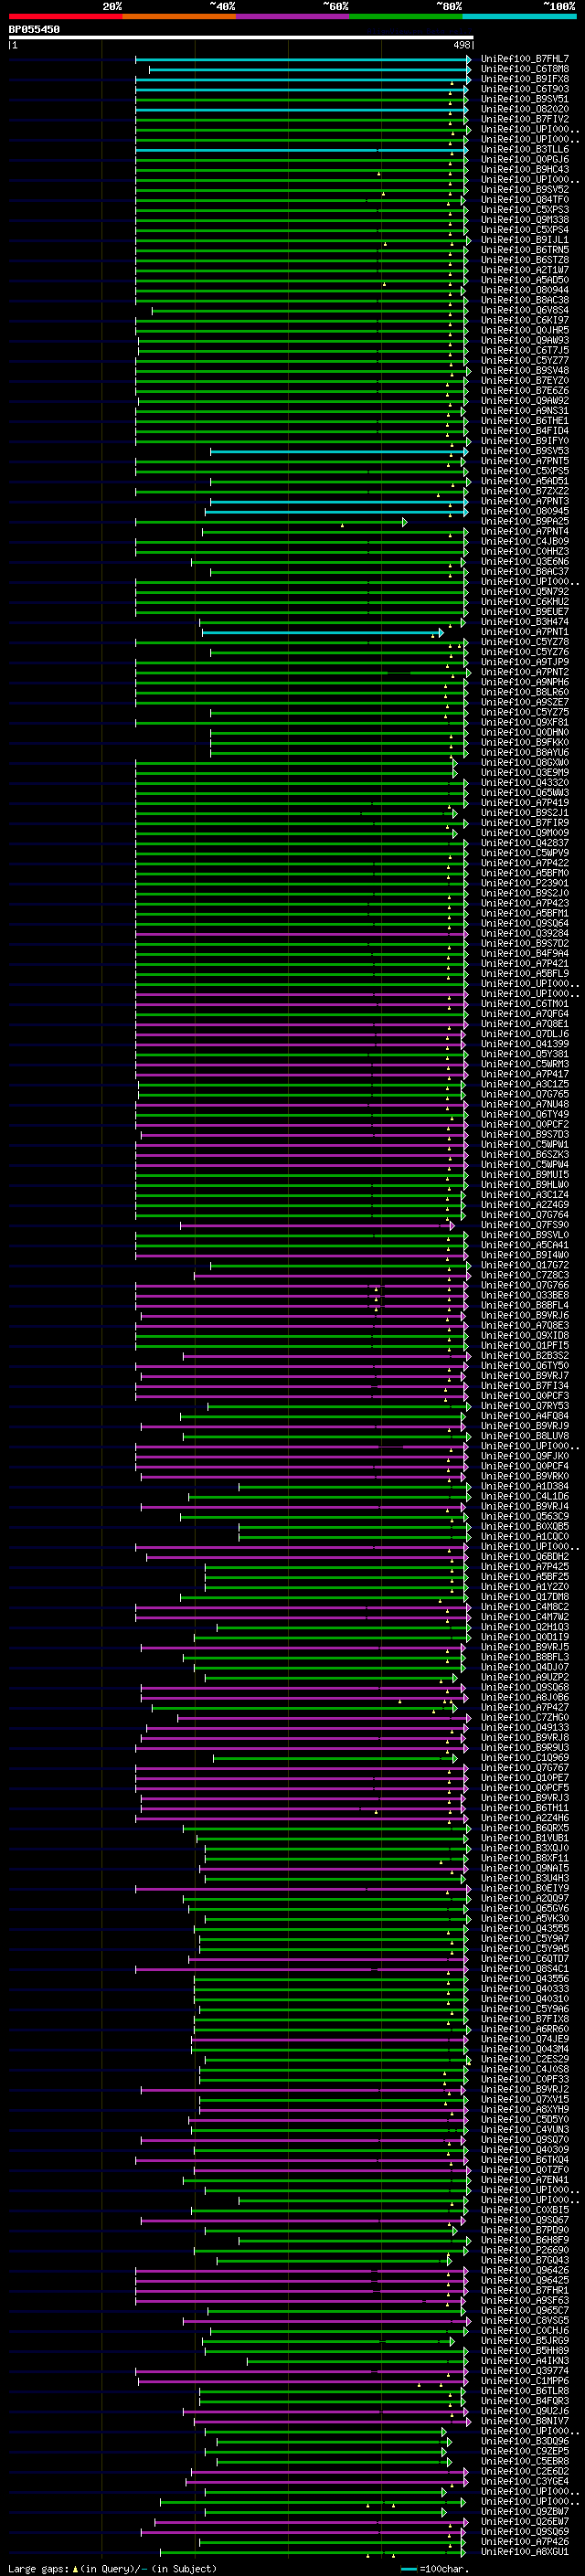Click the orange ~40% legend segment
The image size is (585, 2576).
coord(179,16)
